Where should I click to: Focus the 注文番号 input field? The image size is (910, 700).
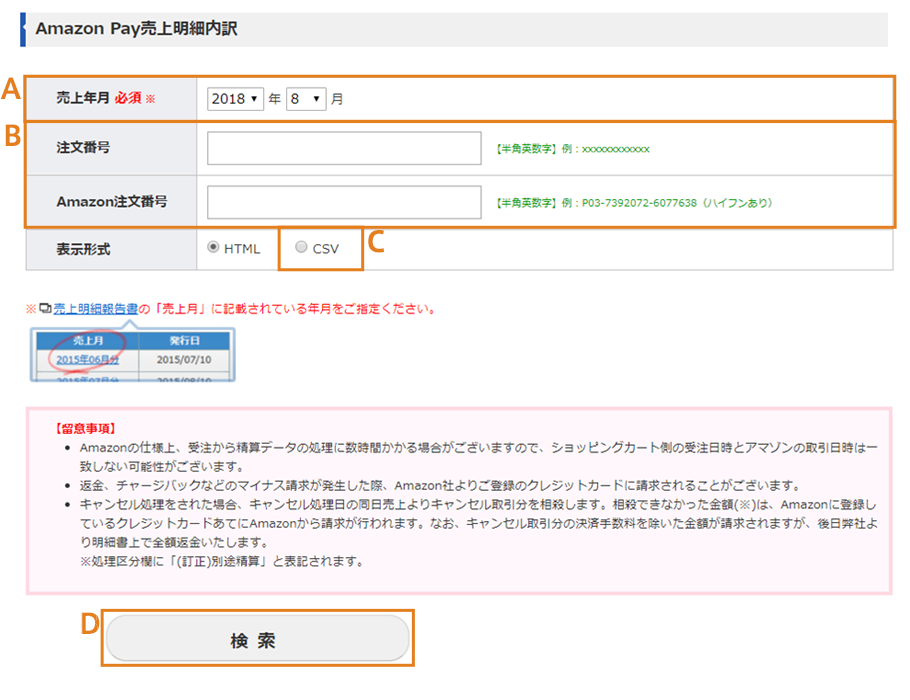click(343, 147)
